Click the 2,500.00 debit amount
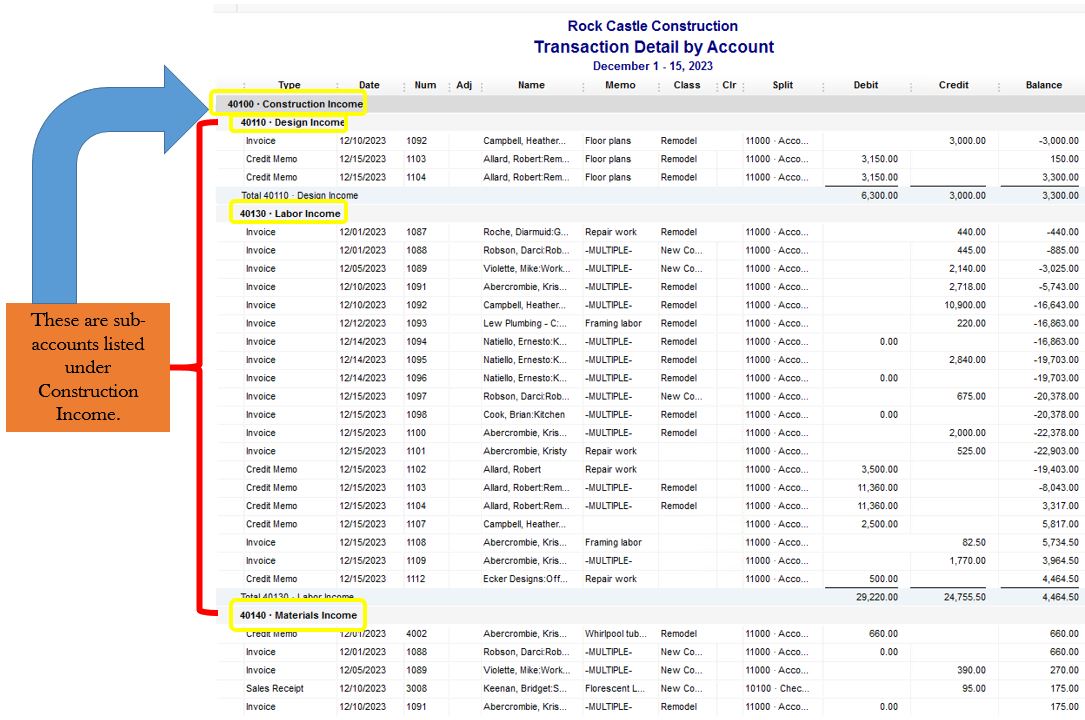The image size is (1085, 720). point(879,524)
